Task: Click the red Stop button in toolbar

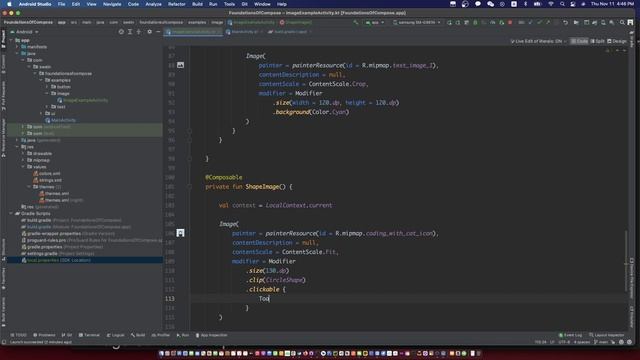Action: pos(510,22)
